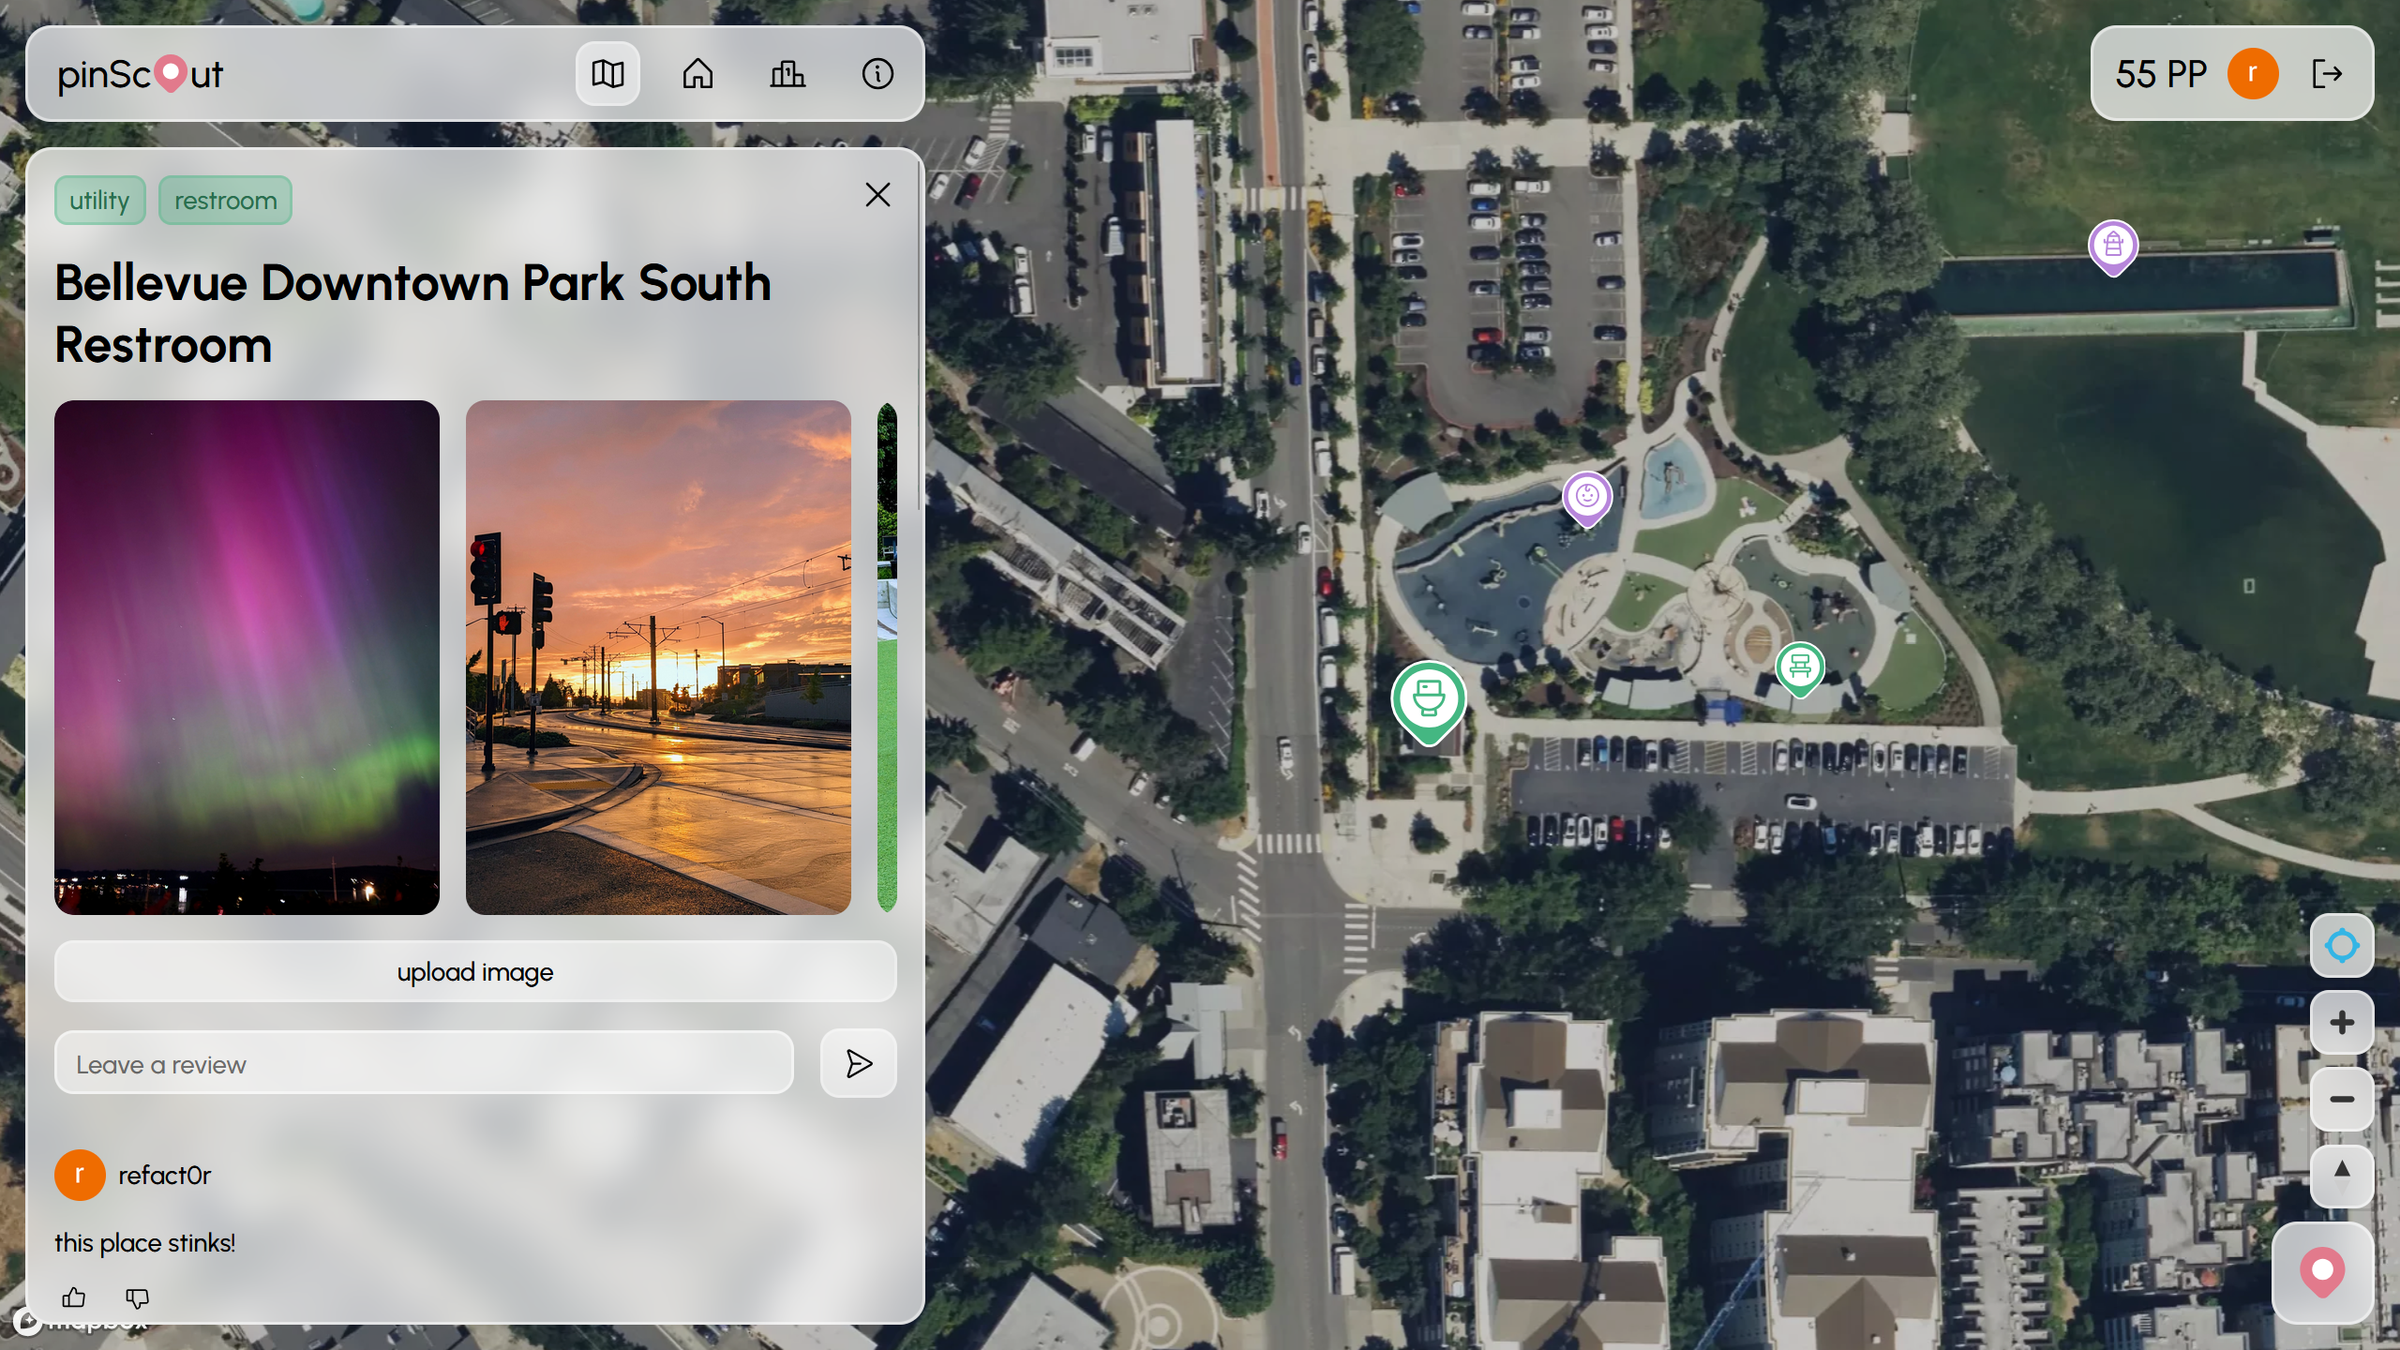2400x1350 pixels.
Task: Like refact0r's review with thumbs up
Action: [x=74, y=1297]
